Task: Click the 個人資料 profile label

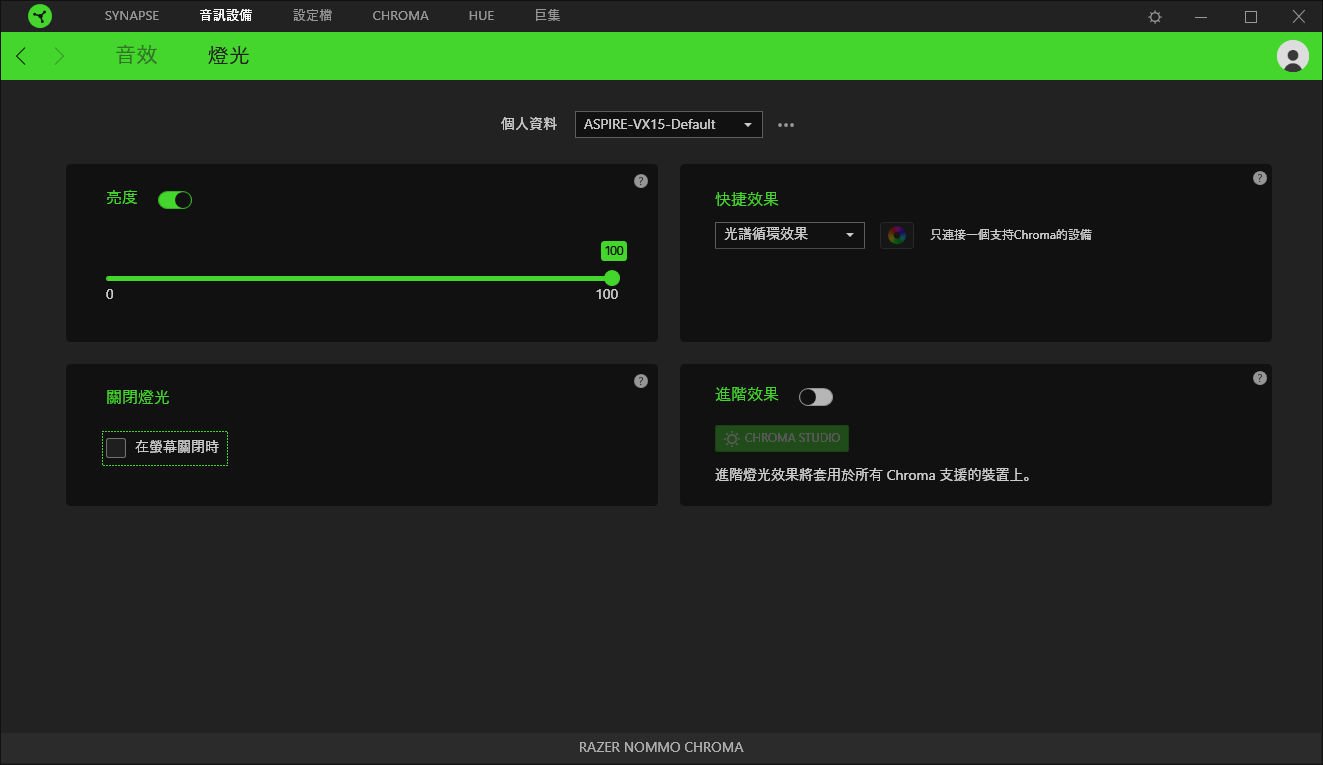Action: 529,125
